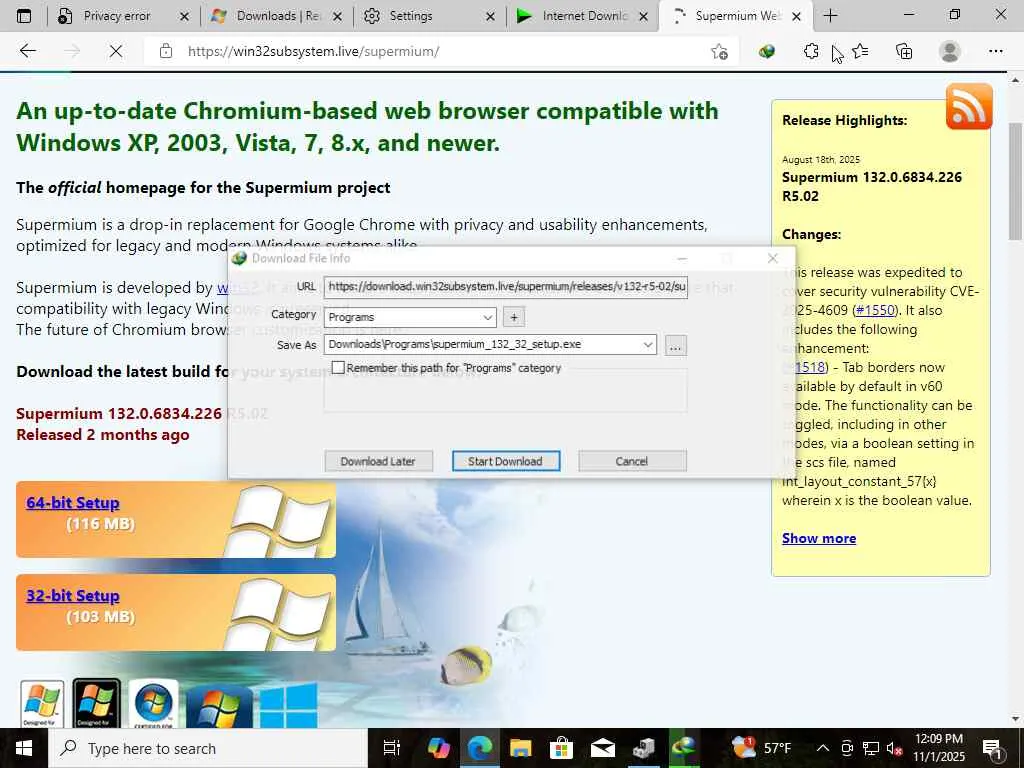Click the Microsoft Edge taskbar icon
The height and width of the screenshot is (768, 1024).
[480, 748]
